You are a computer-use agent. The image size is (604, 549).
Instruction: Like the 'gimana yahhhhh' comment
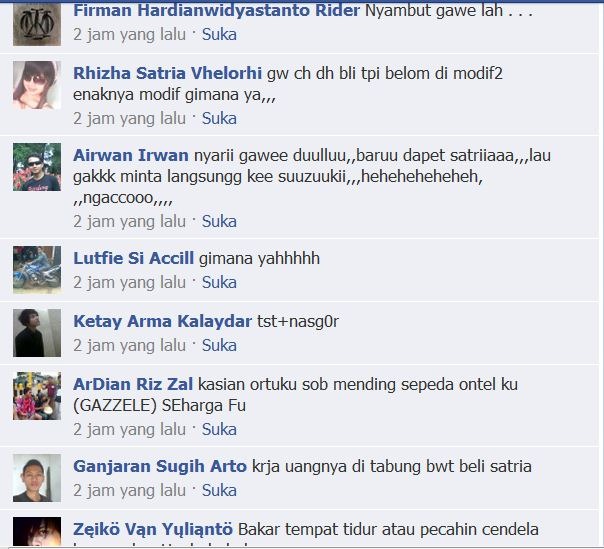pyautogui.click(x=219, y=282)
